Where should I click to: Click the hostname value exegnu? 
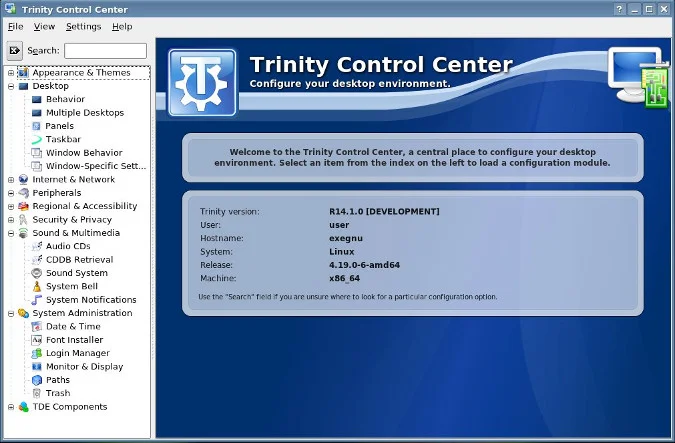coord(346,238)
